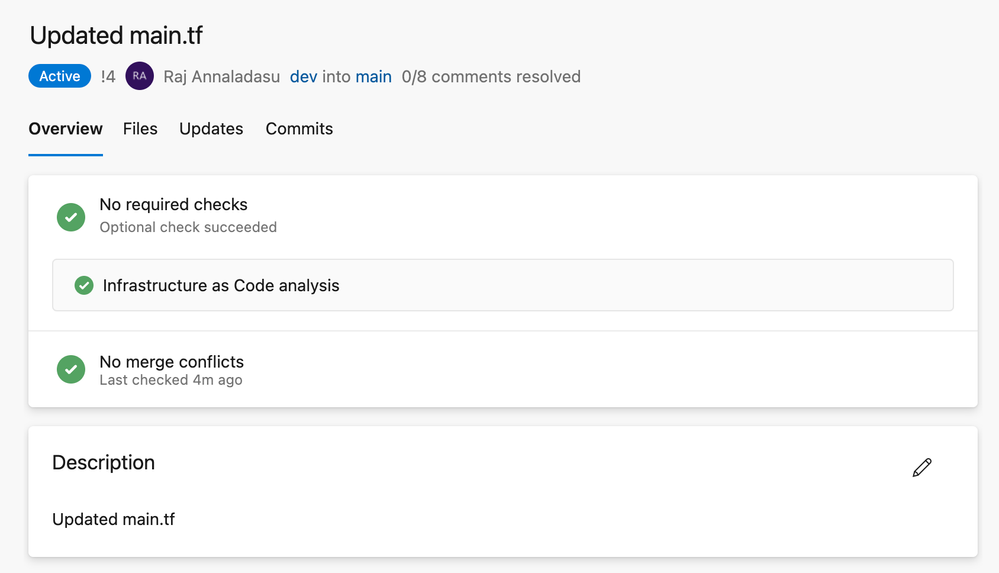Click green checkmark beside No required checks
The width and height of the screenshot is (999, 573).
click(71, 216)
